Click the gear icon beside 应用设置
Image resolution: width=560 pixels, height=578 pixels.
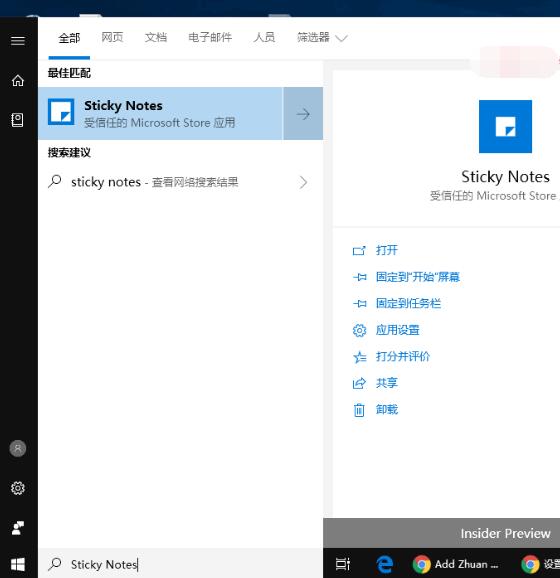point(359,330)
